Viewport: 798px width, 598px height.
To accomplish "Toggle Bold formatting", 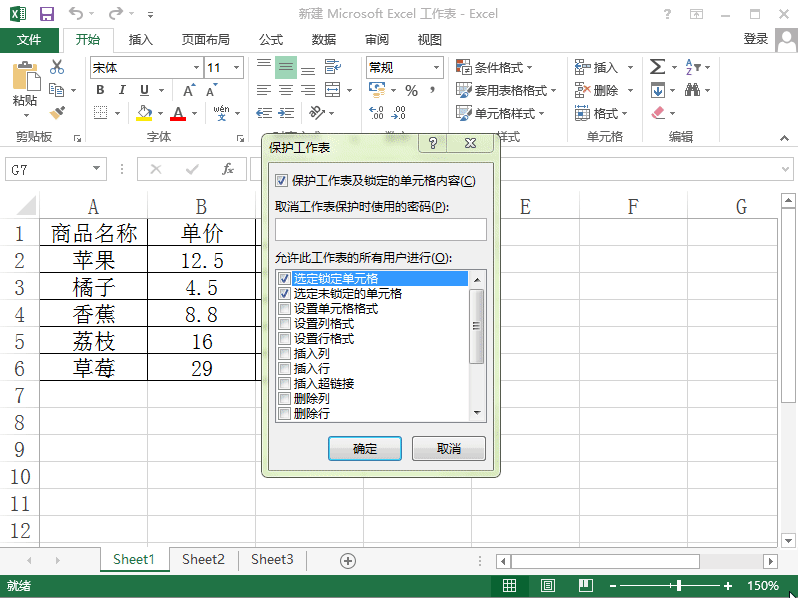I will tap(100, 90).
